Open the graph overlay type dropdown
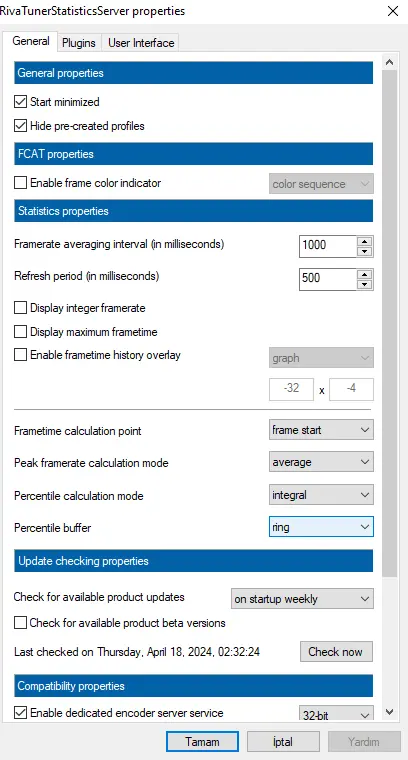The width and height of the screenshot is (408, 760). (321, 358)
